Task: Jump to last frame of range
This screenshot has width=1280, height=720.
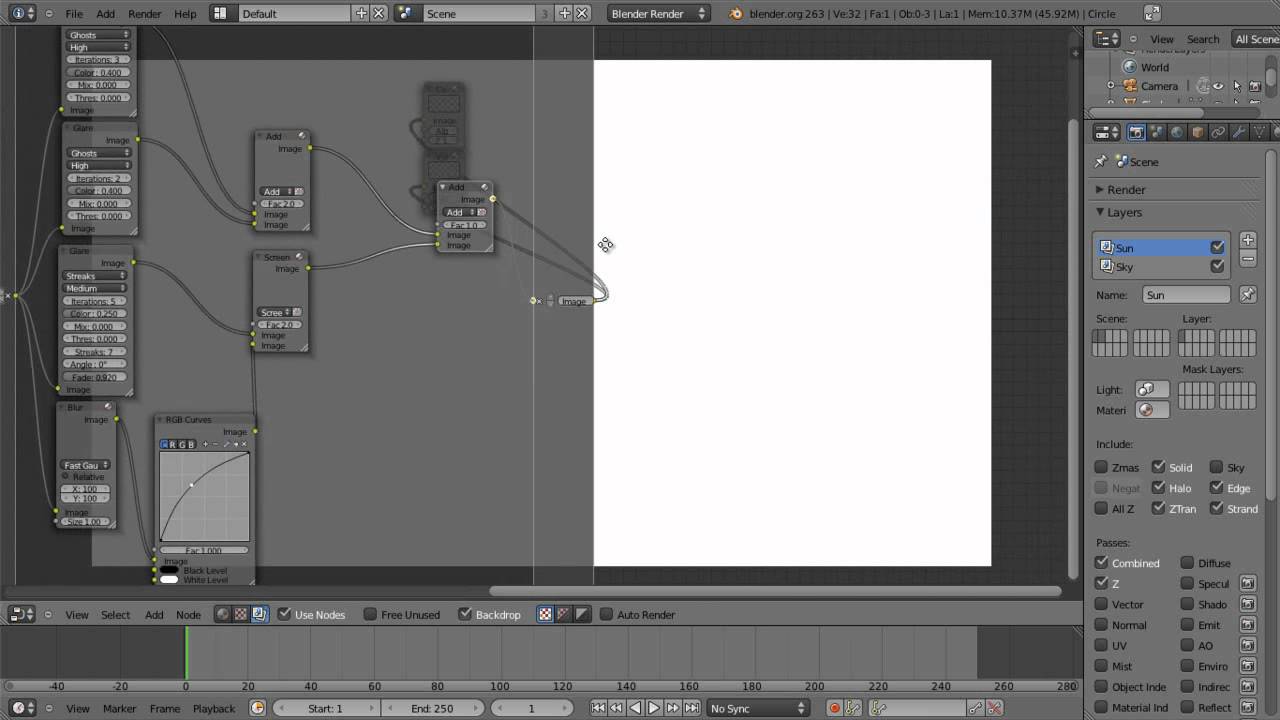Action: [691, 708]
